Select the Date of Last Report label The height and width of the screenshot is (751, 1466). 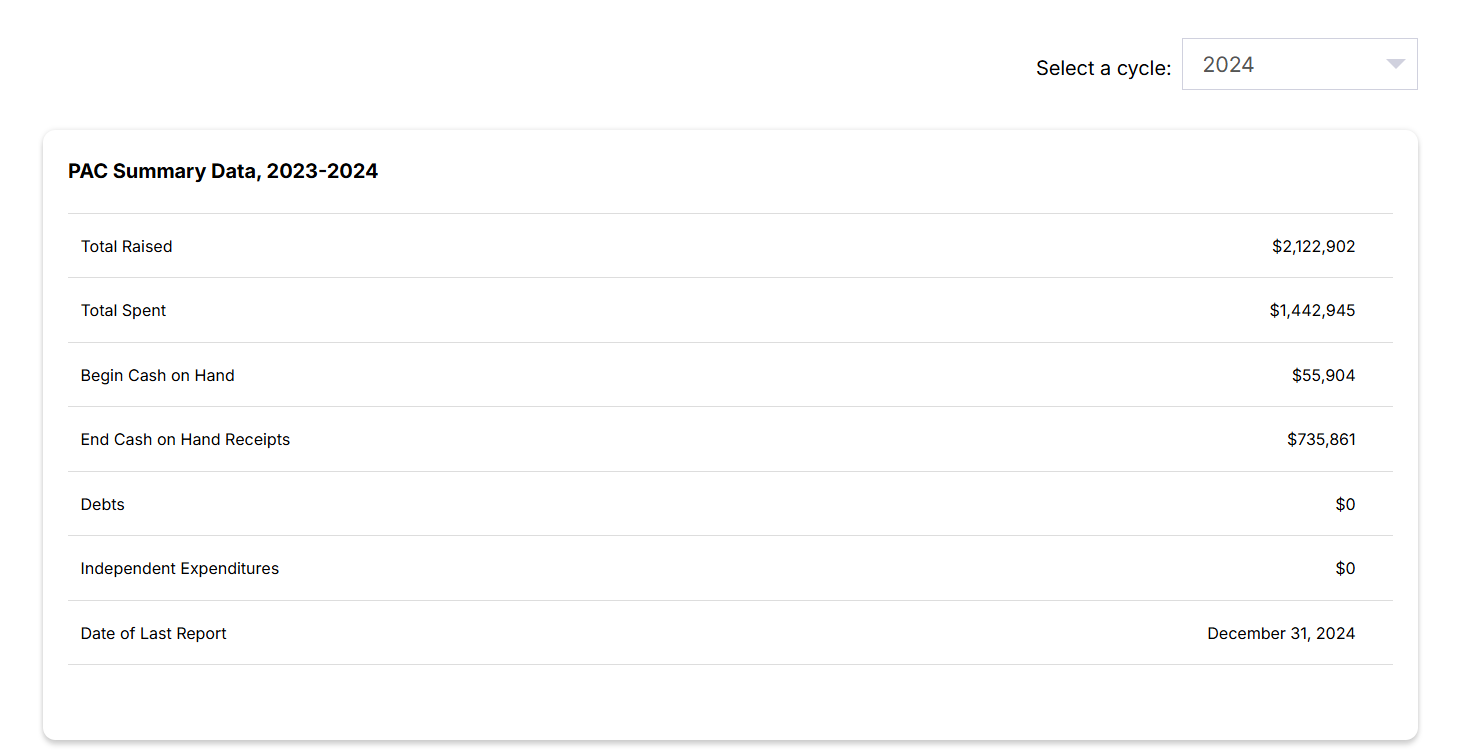154,633
